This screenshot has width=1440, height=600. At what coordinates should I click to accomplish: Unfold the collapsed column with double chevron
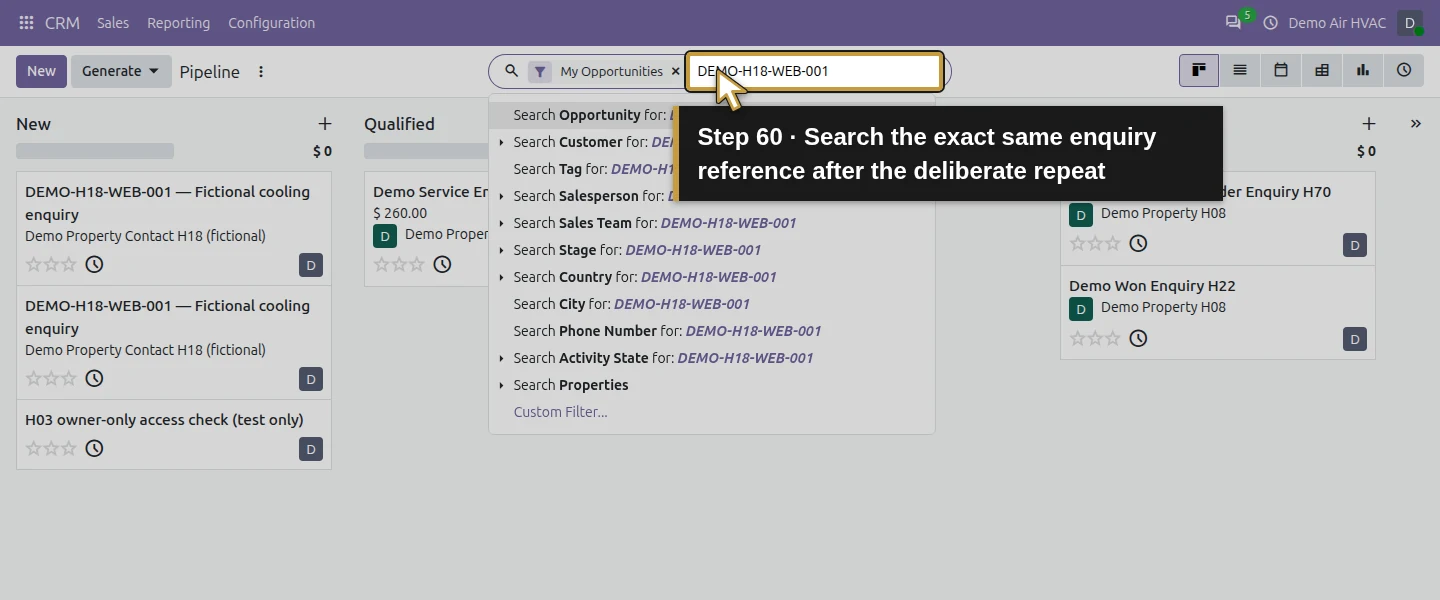click(x=1416, y=124)
